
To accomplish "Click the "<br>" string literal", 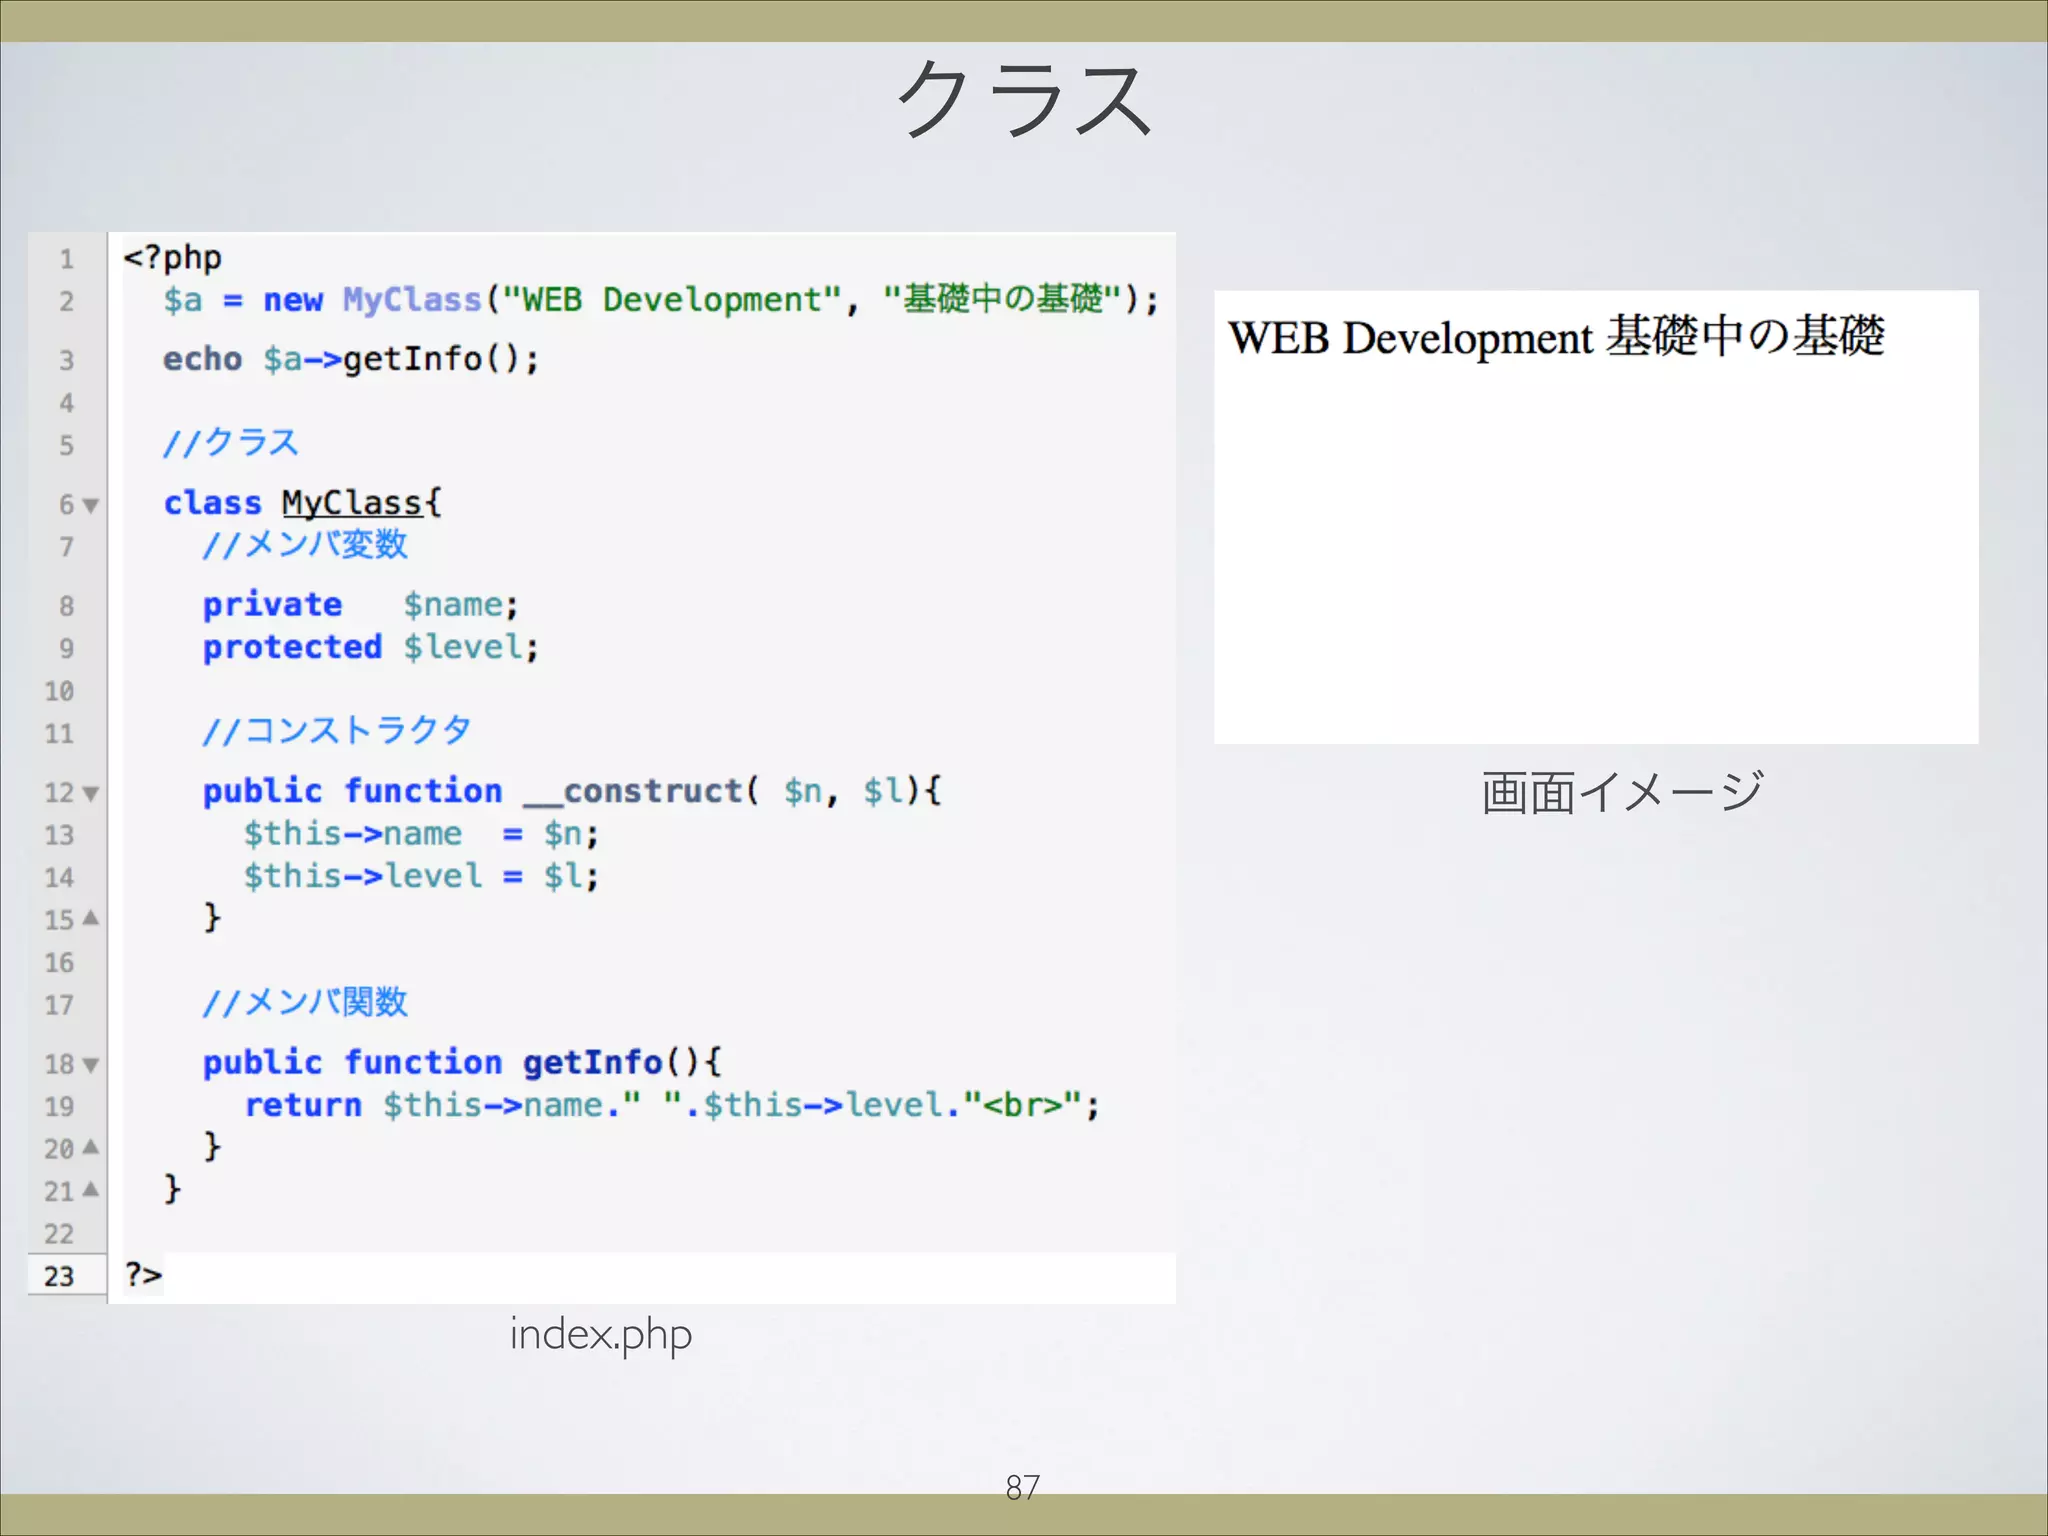I will 1022,1105.
